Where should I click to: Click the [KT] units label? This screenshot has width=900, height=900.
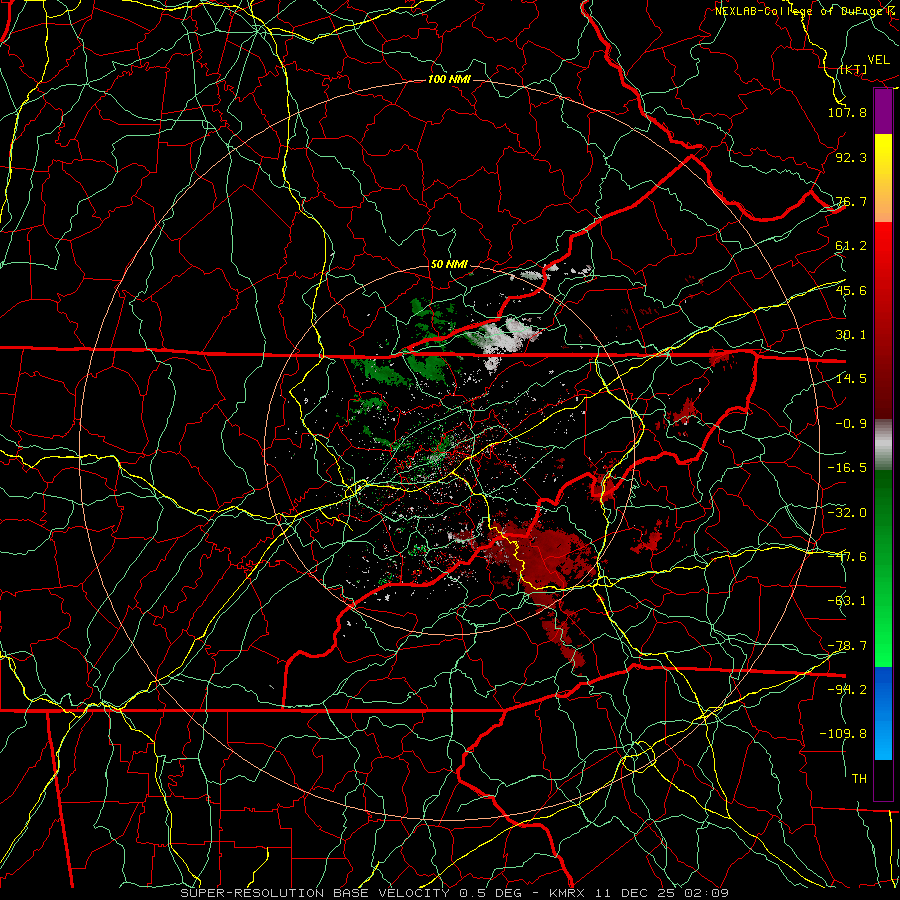[x=854, y=69]
